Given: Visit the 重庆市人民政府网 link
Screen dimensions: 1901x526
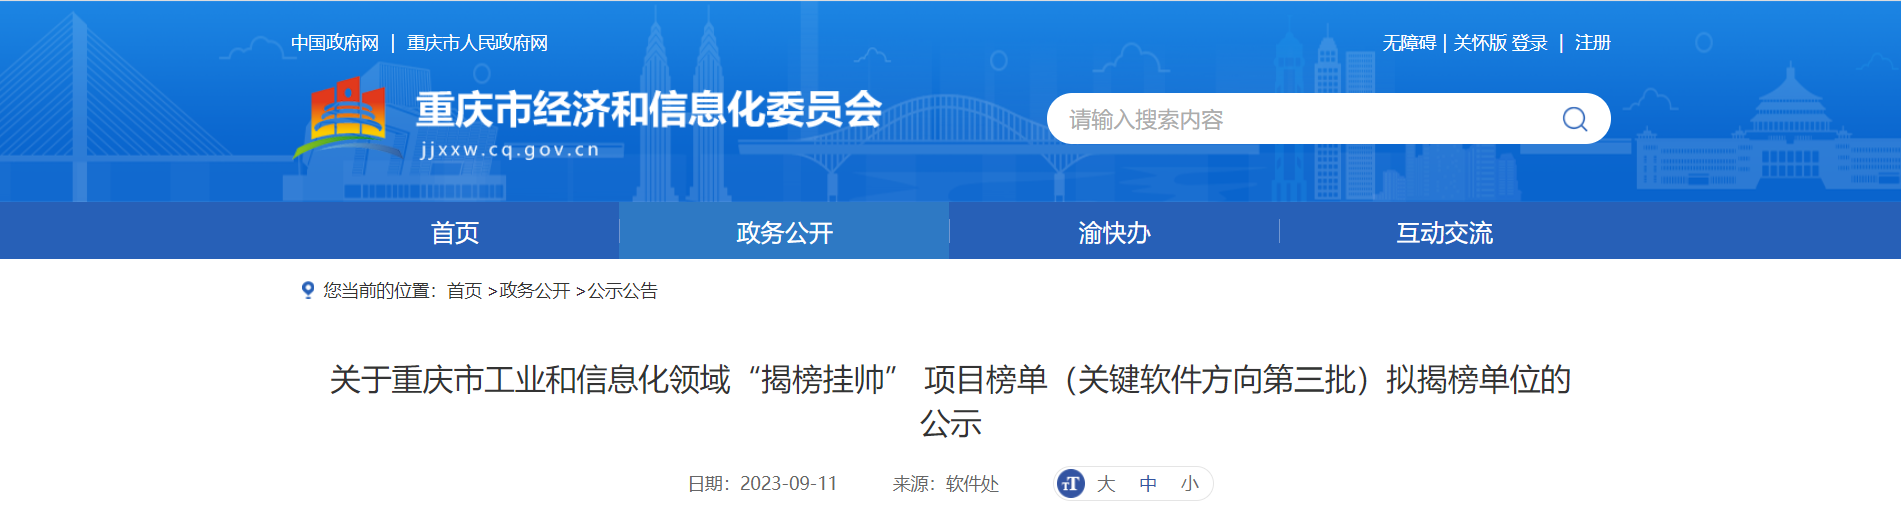Looking at the screenshot, I should coord(477,43).
